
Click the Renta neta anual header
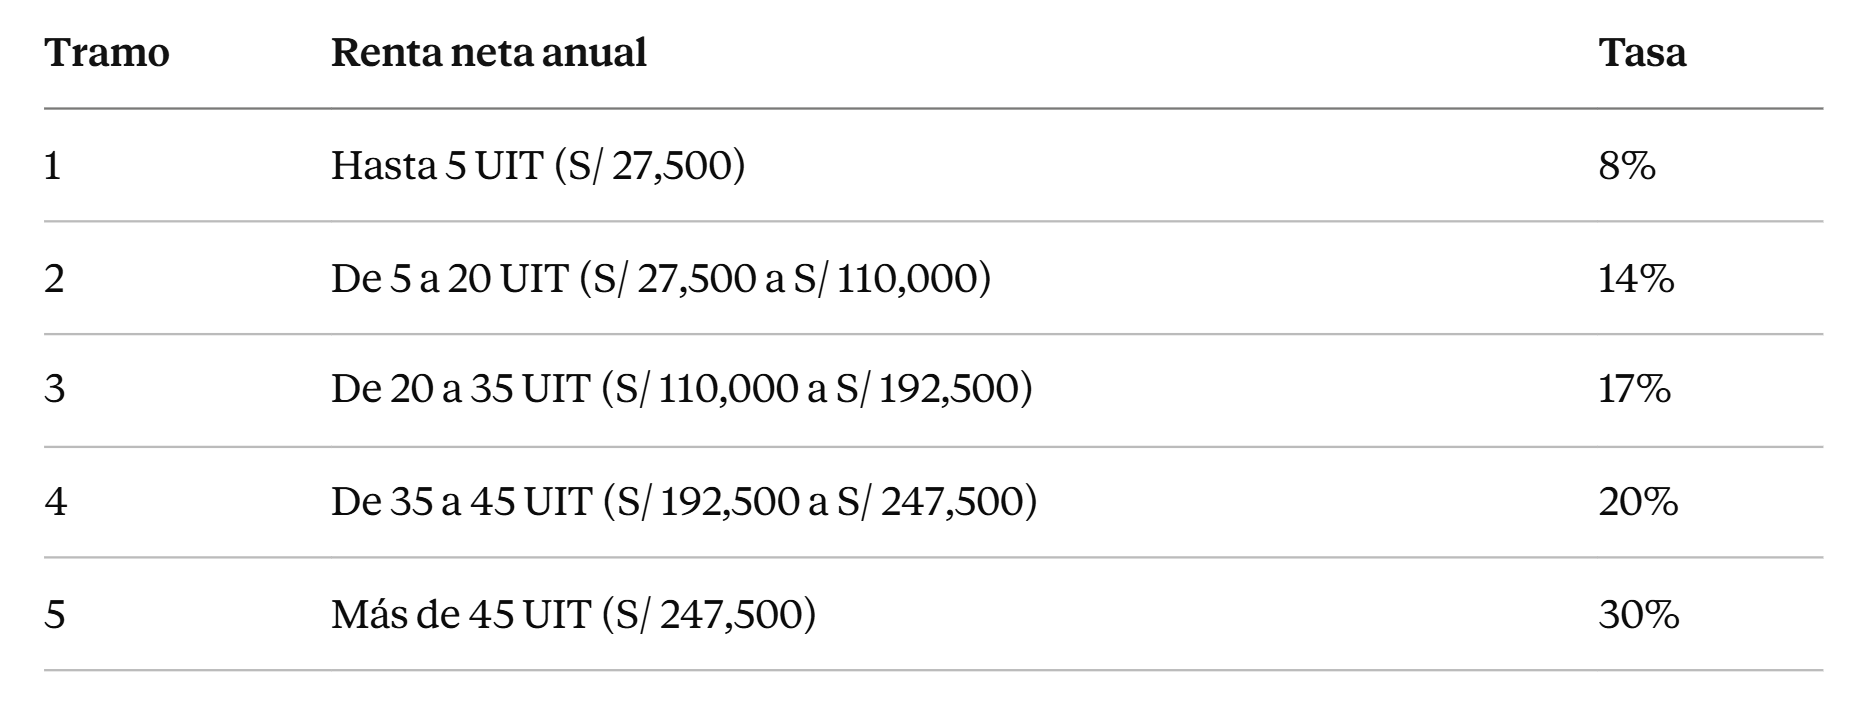(x=489, y=53)
